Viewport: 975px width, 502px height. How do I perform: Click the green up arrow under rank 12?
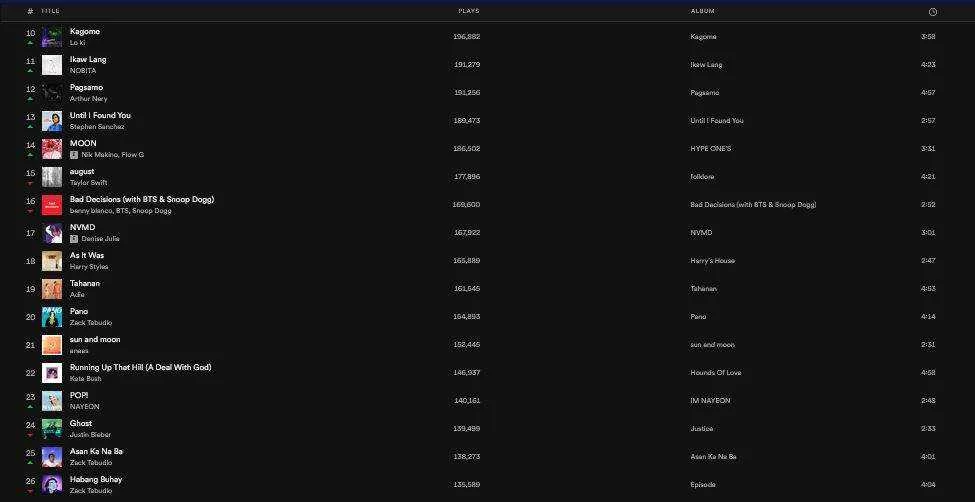[30, 99]
